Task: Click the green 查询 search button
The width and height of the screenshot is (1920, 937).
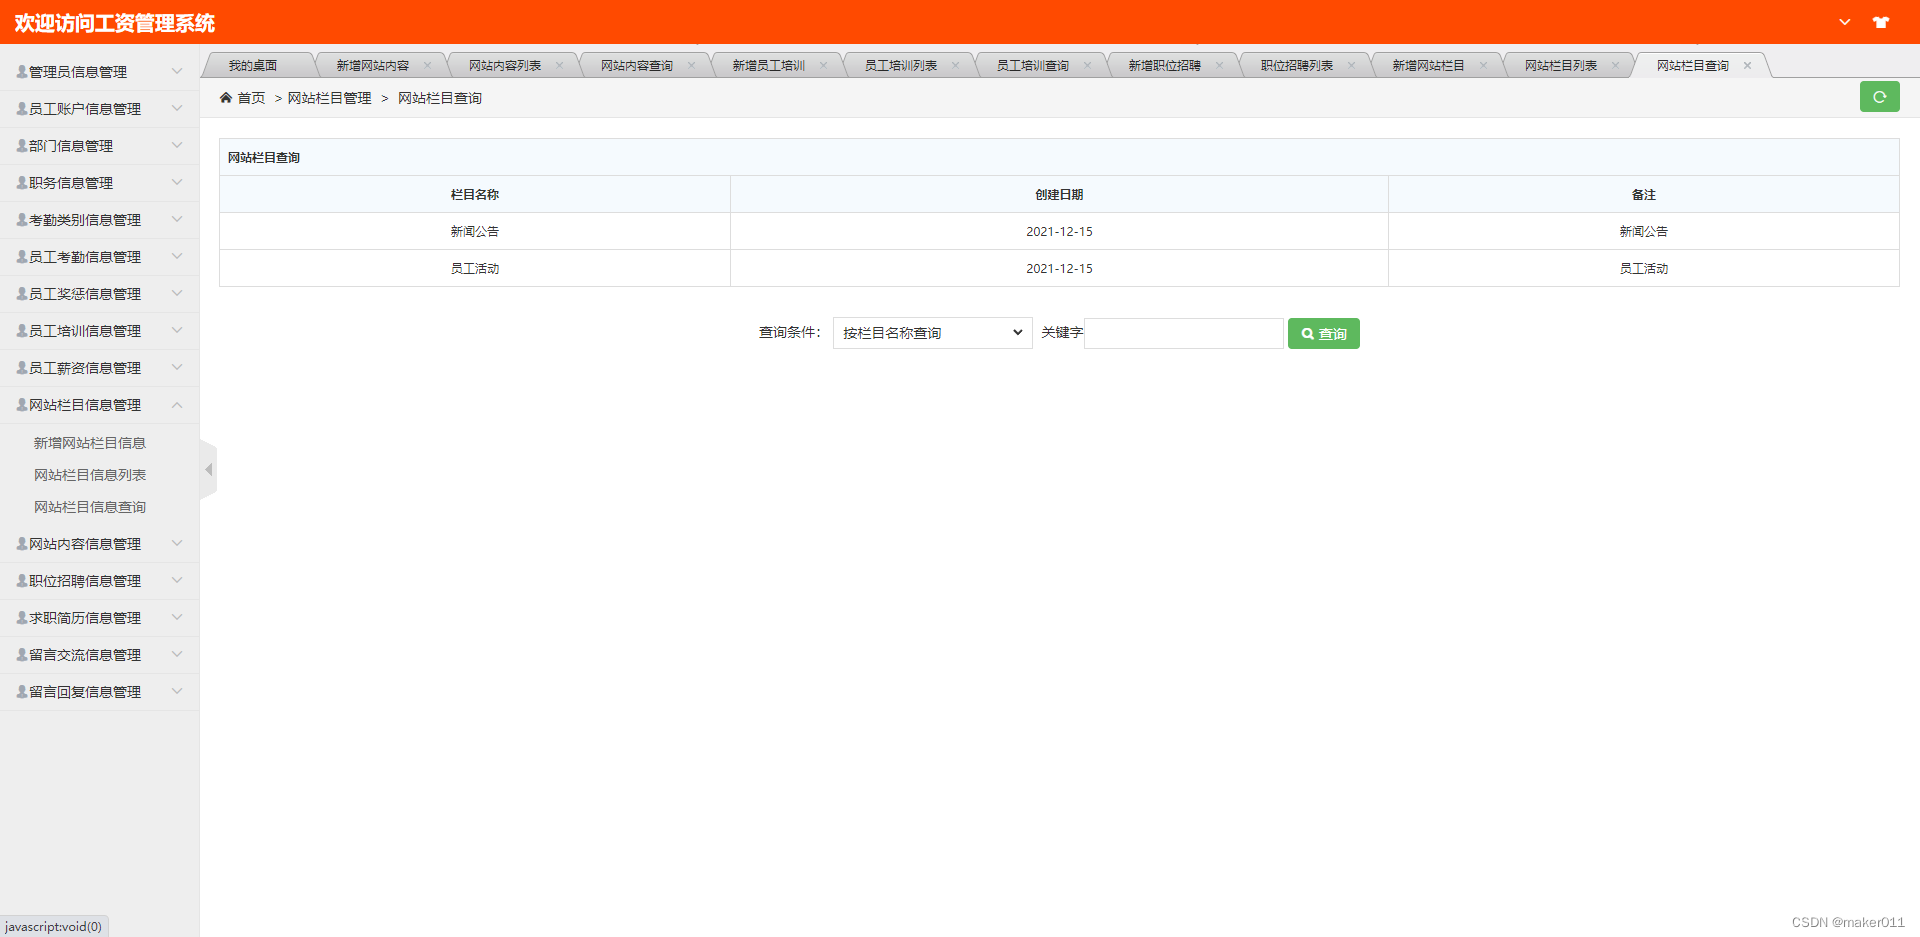Action: click(x=1323, y=333)
